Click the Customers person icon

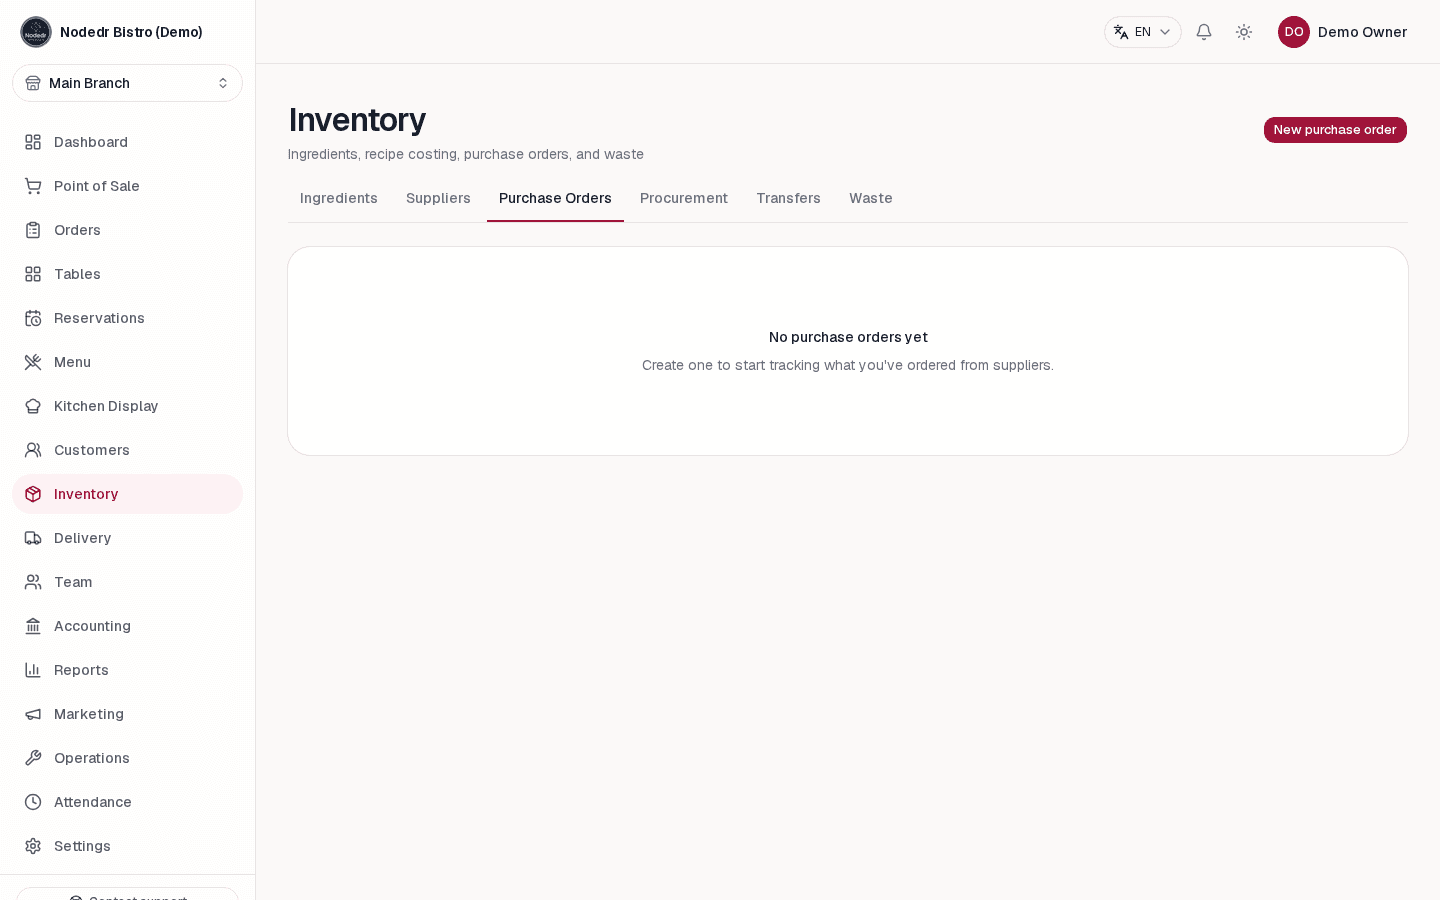click(33, 450)
